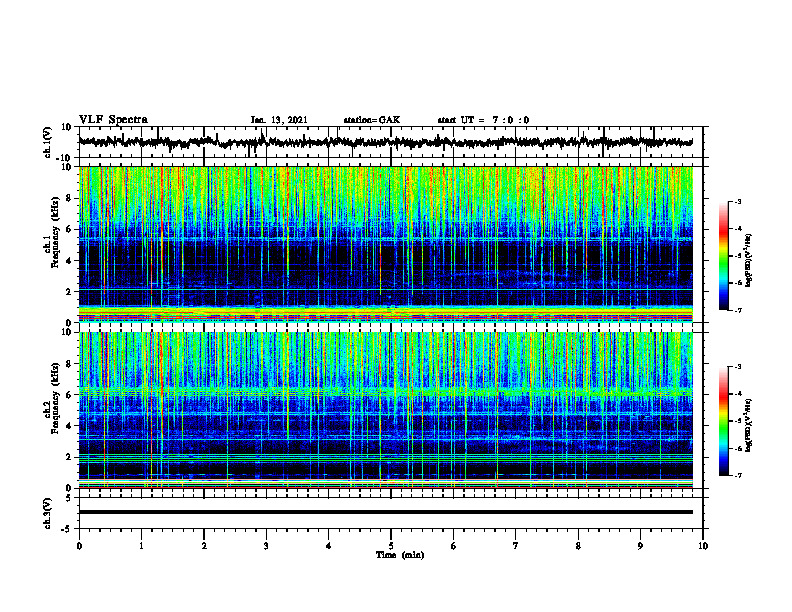Select the "Time (min)" axis label

(400, 555)
